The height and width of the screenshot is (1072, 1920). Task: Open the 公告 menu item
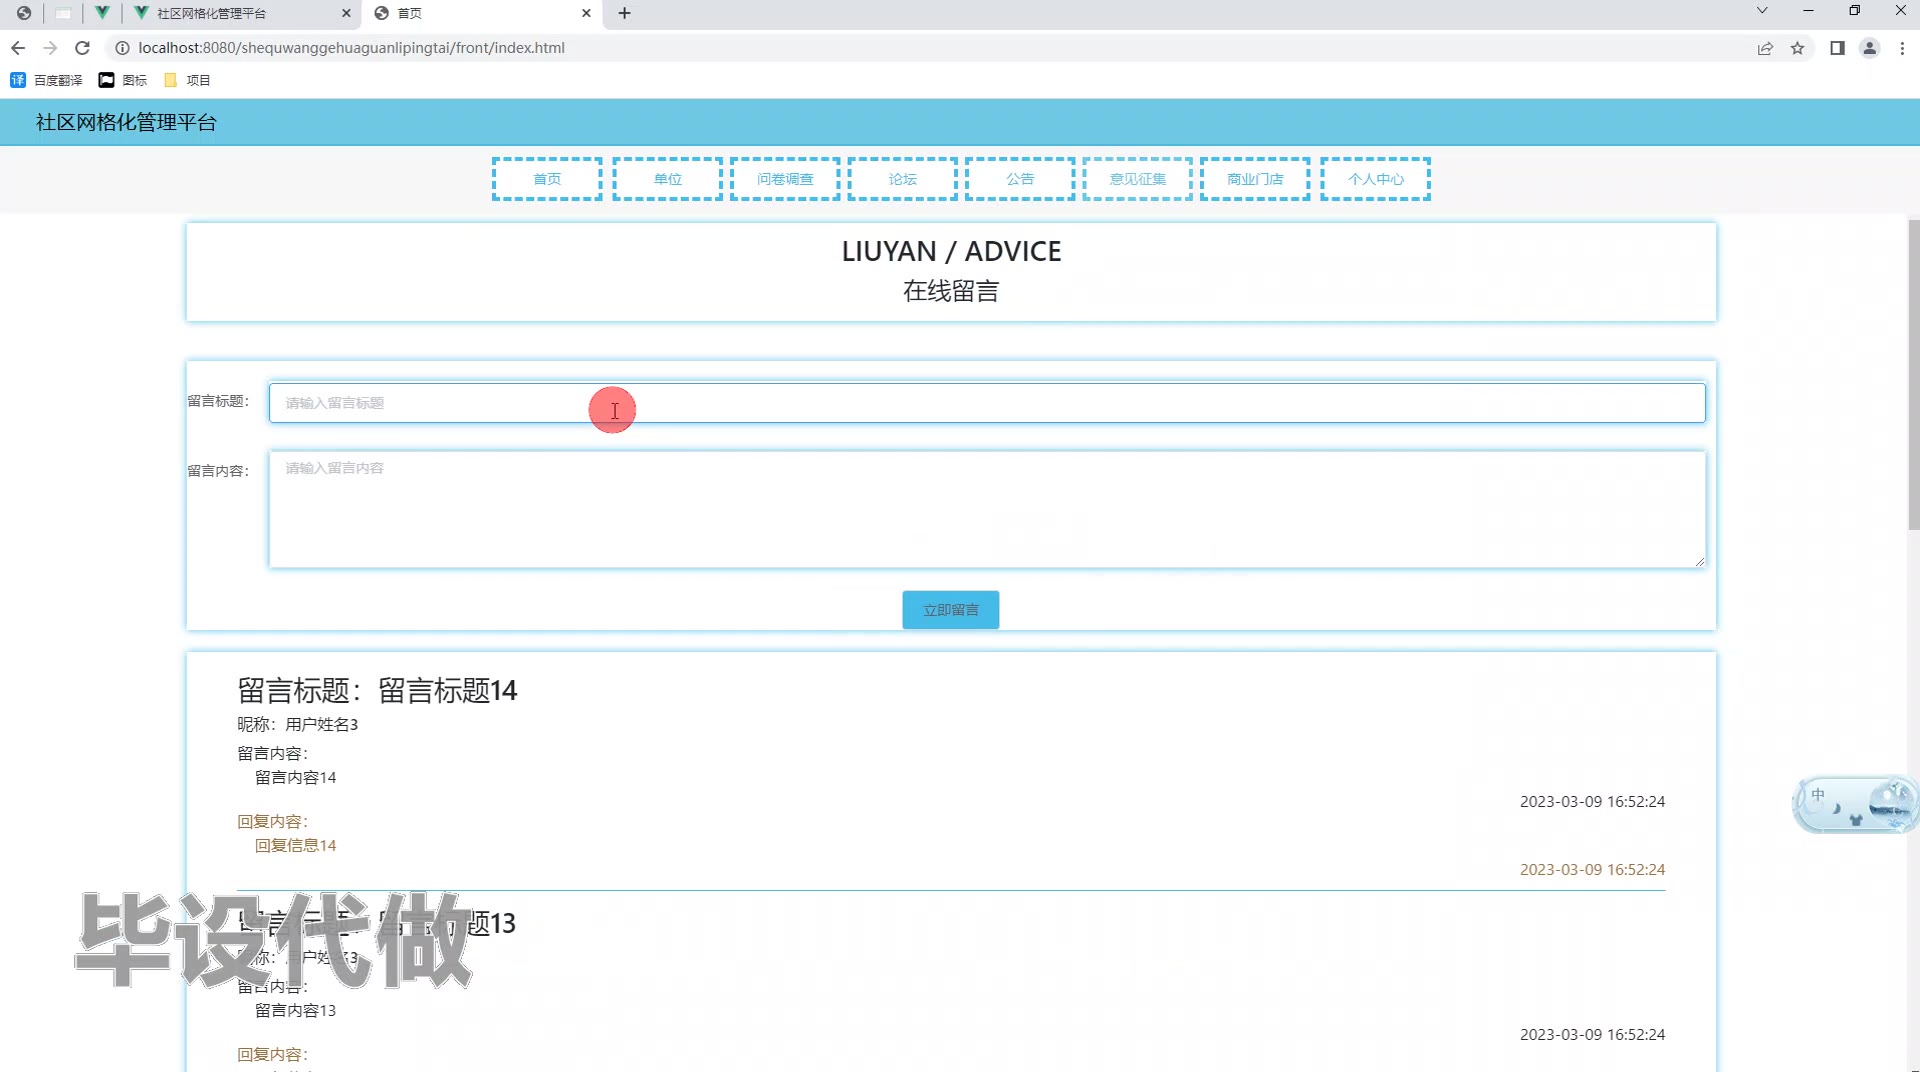(1020, 179)
